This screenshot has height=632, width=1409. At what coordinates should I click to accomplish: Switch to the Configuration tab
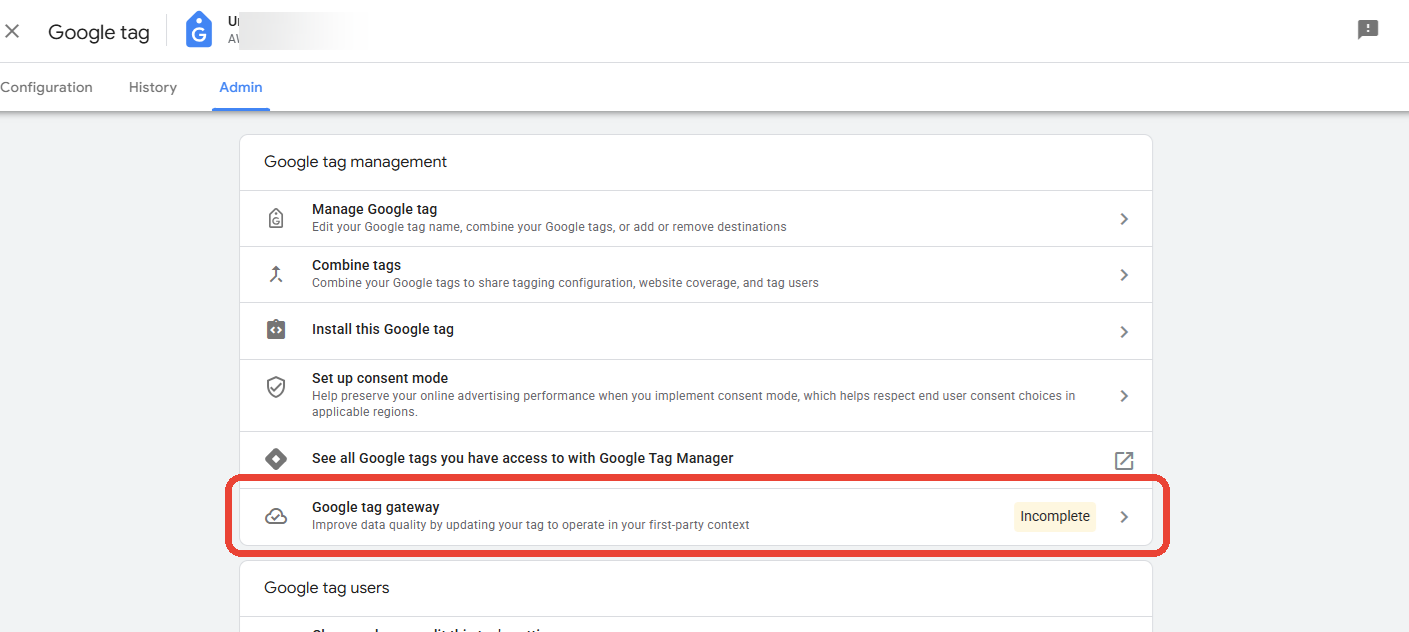46,87
